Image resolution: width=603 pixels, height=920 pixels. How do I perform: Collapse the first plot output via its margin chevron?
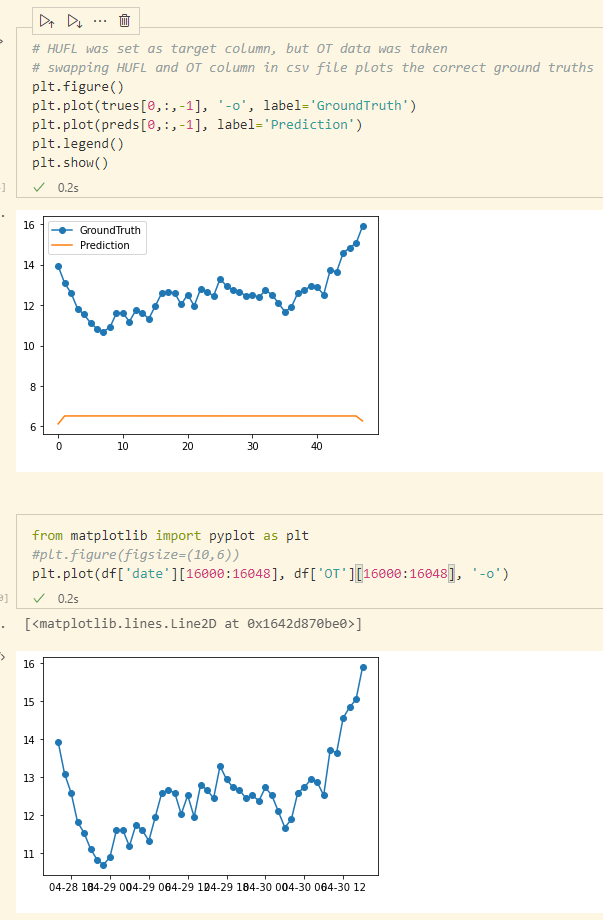point(3,216)
